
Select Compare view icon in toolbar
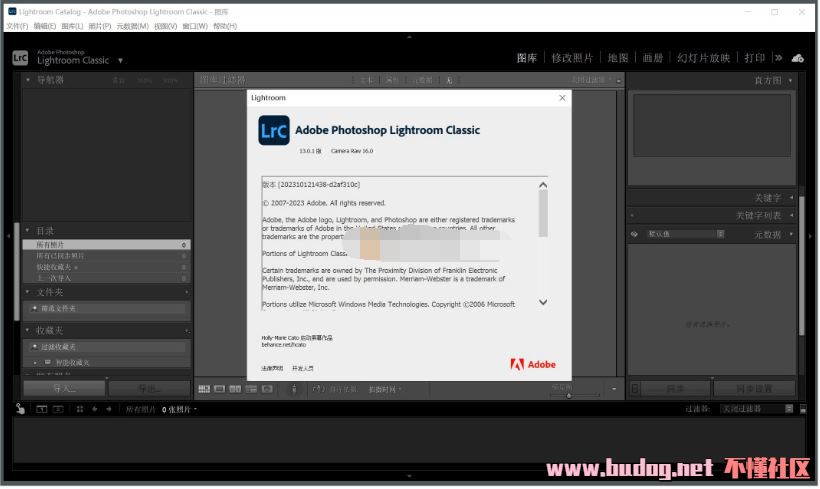(x=235, y=390)
